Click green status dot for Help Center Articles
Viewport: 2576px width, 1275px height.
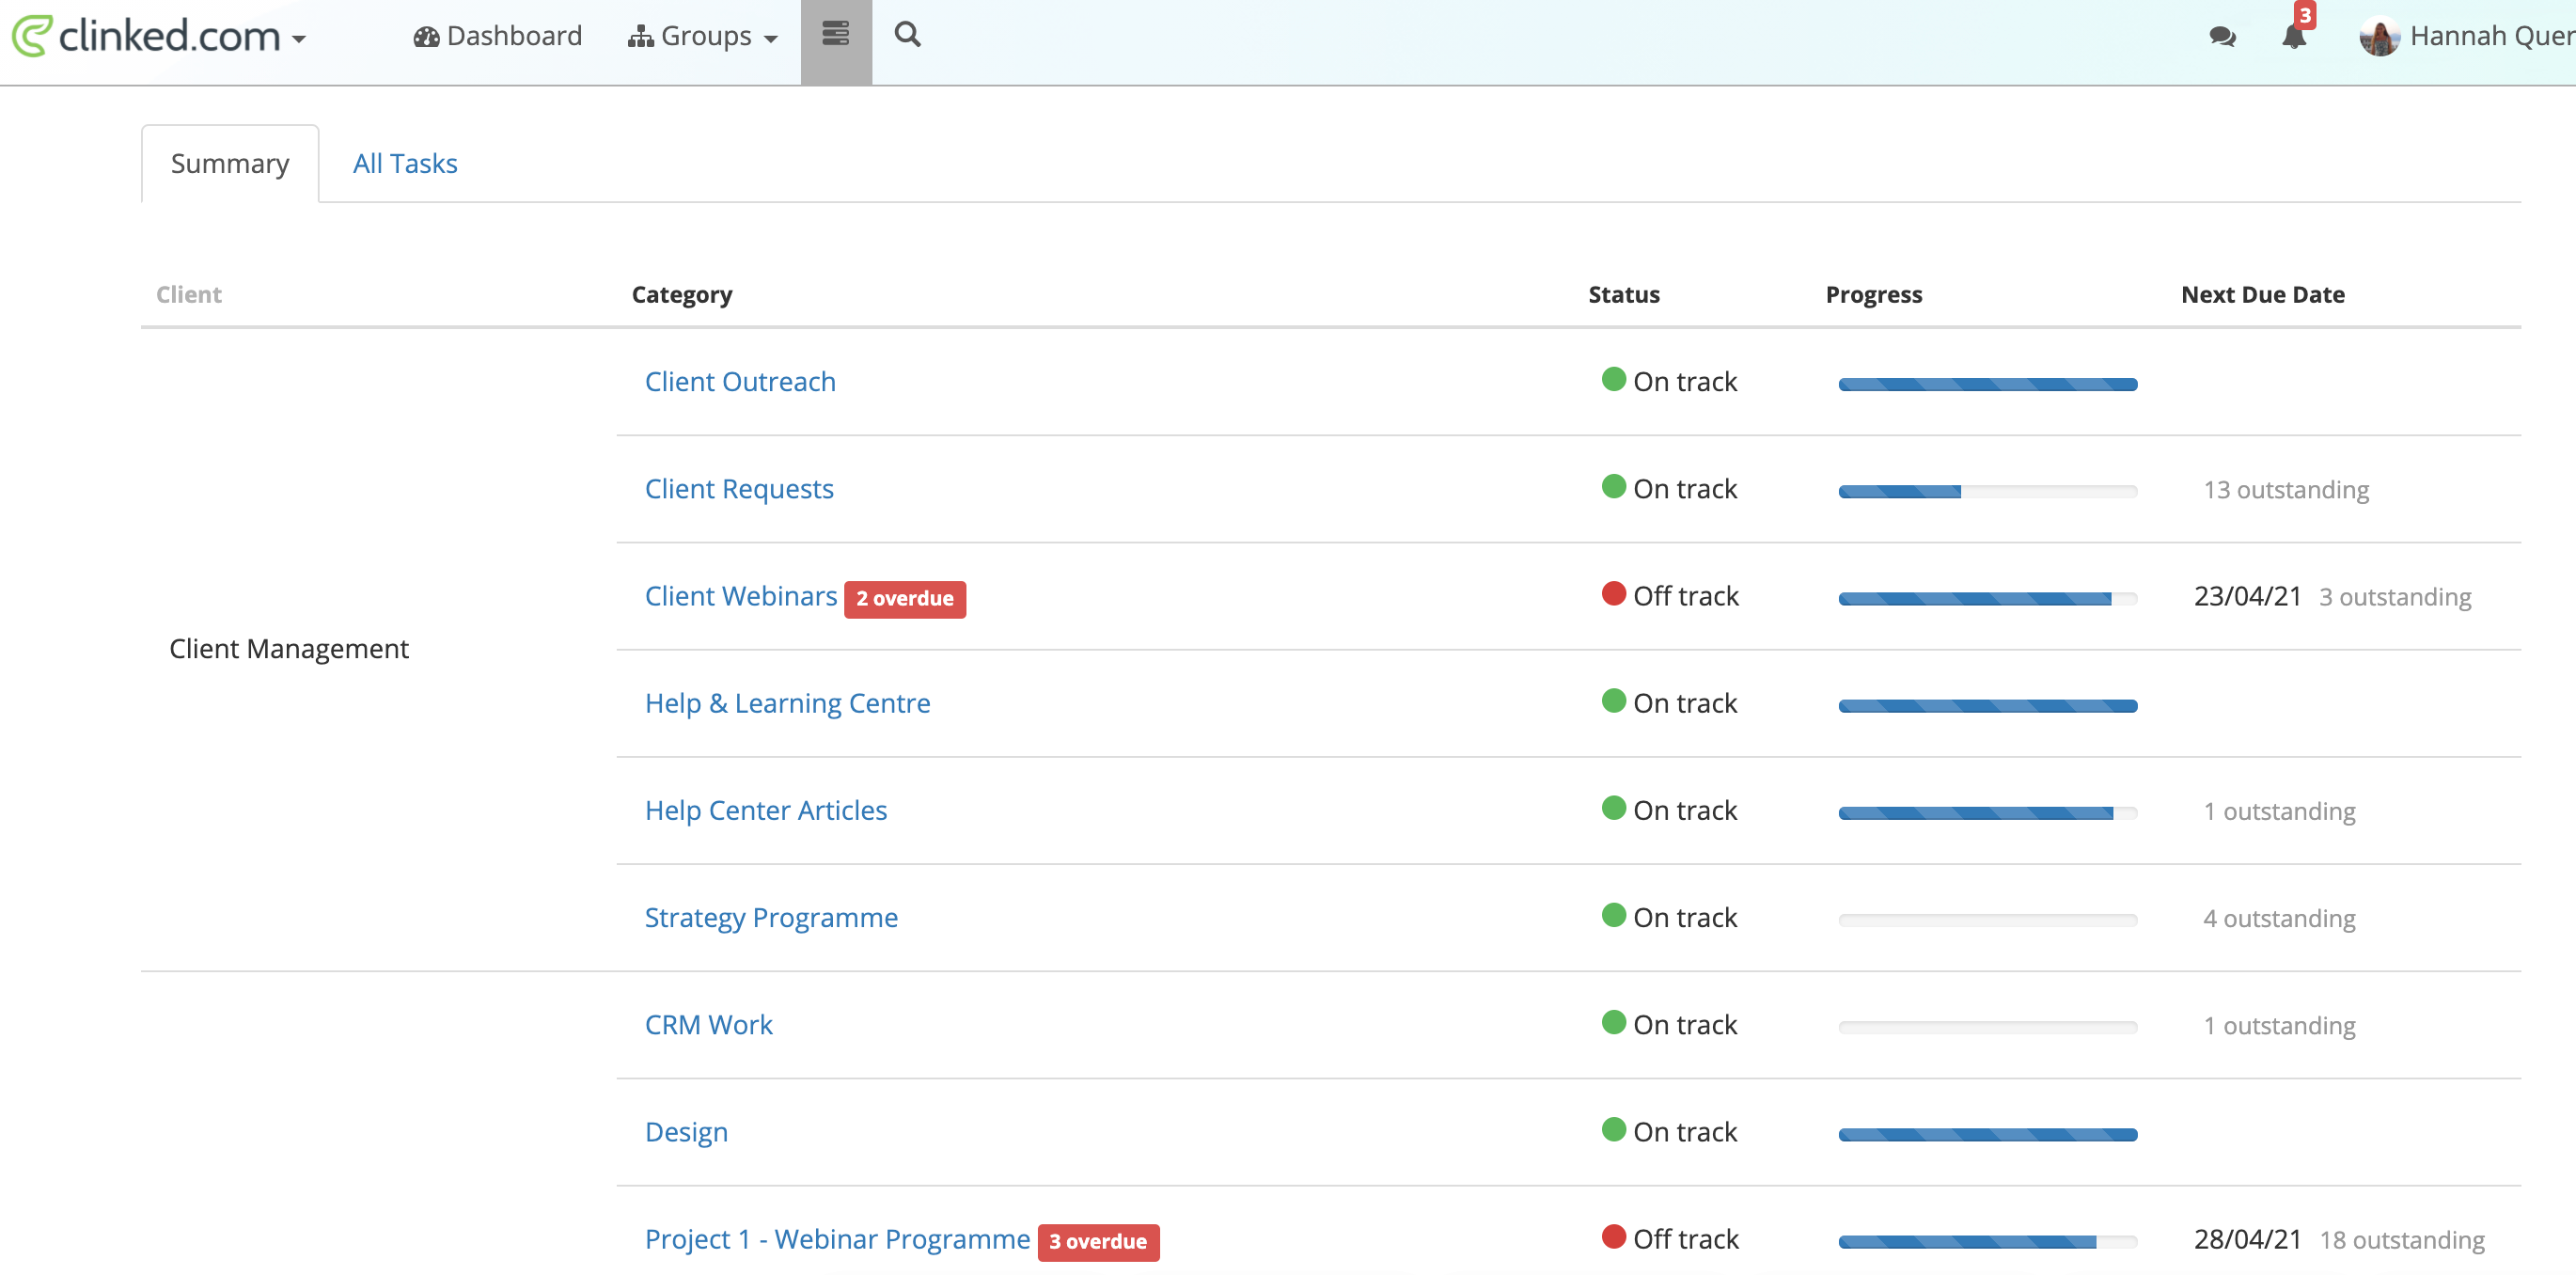pyautogui.click(x=1613, y=807)
